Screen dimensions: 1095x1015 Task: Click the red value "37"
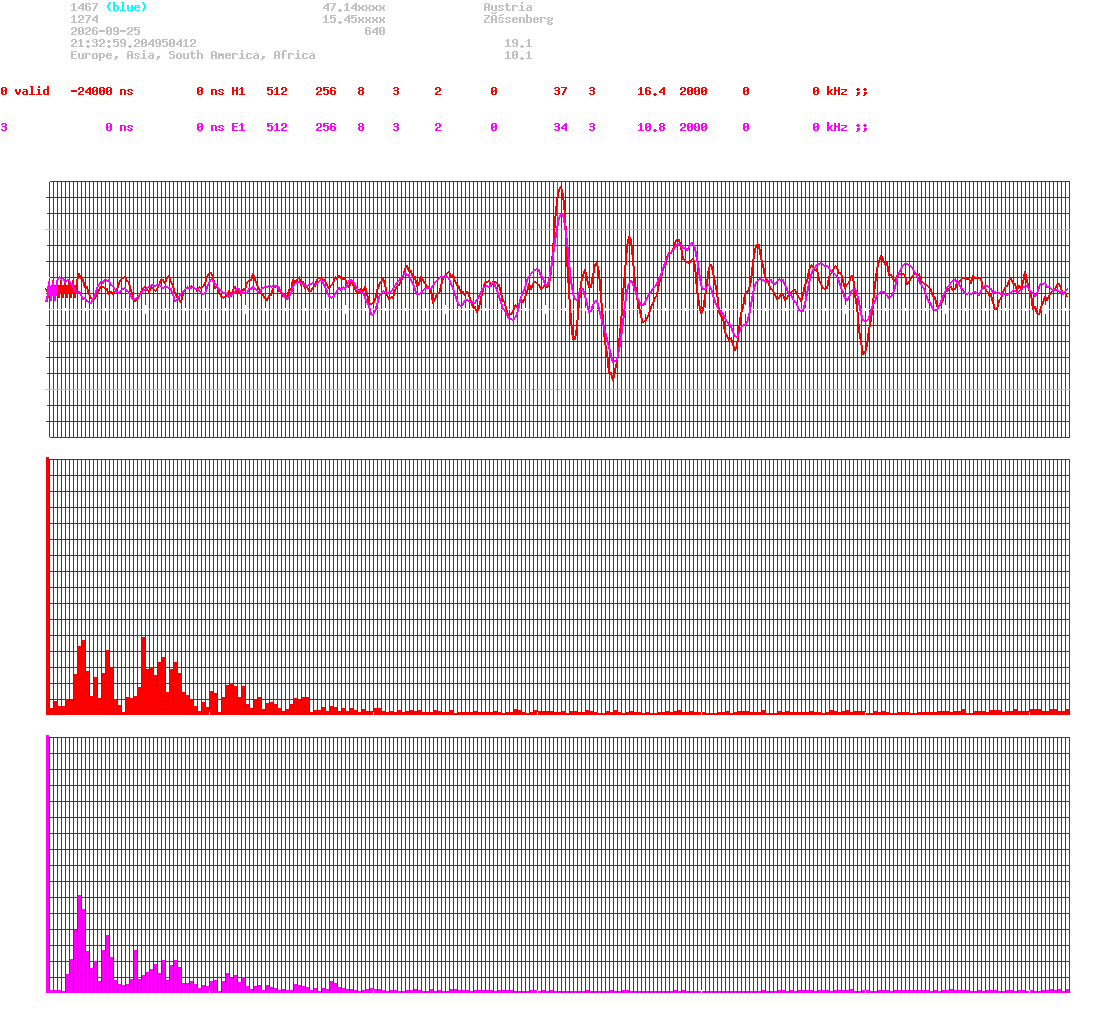pyautogui.click(x=560, y=91)
